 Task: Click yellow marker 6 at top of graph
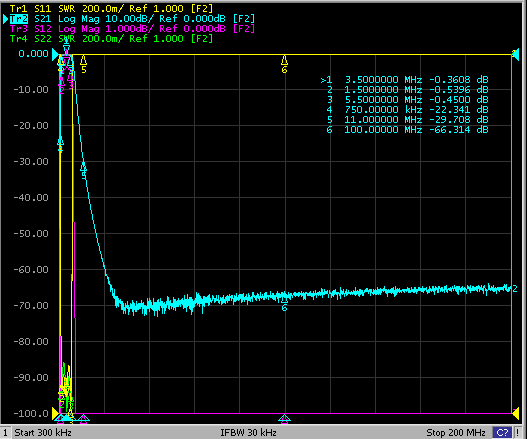[x=284, y=65]
